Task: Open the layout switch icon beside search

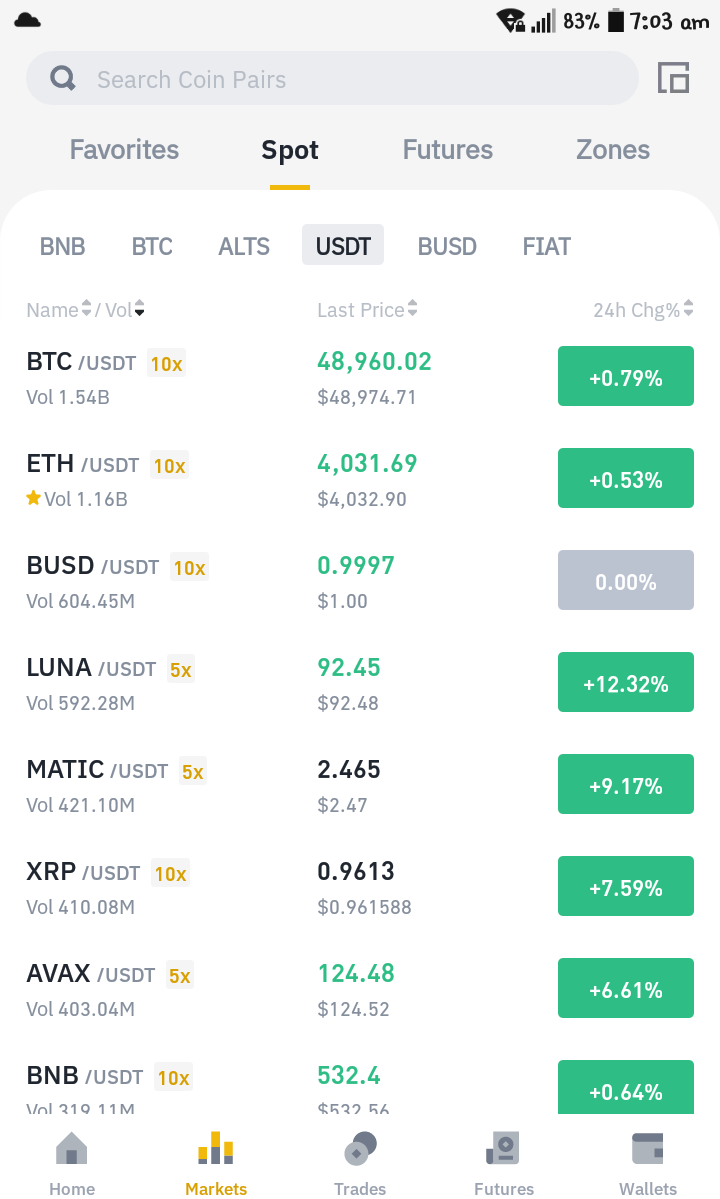Action: [673, 78]
